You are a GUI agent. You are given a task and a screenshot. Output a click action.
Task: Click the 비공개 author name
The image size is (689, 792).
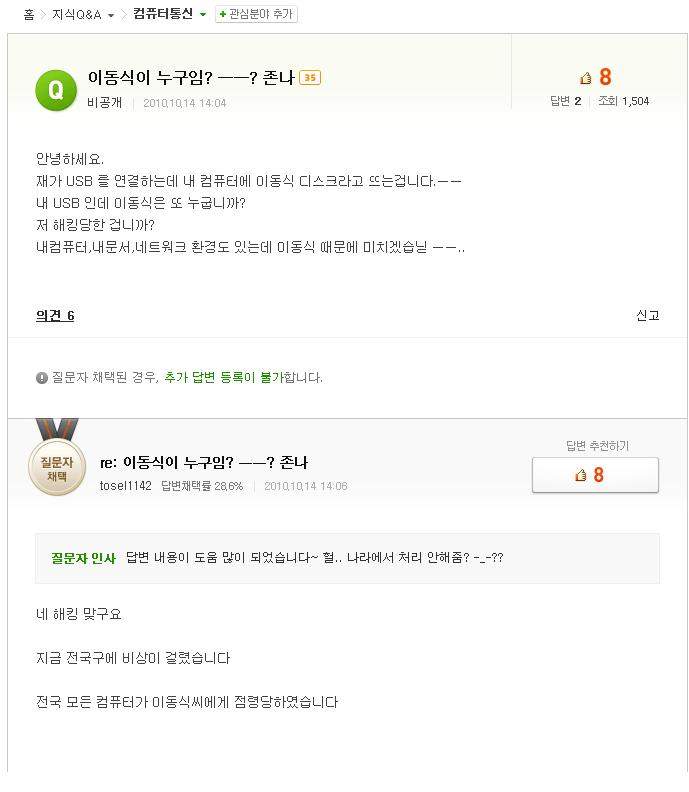(106, 103)
